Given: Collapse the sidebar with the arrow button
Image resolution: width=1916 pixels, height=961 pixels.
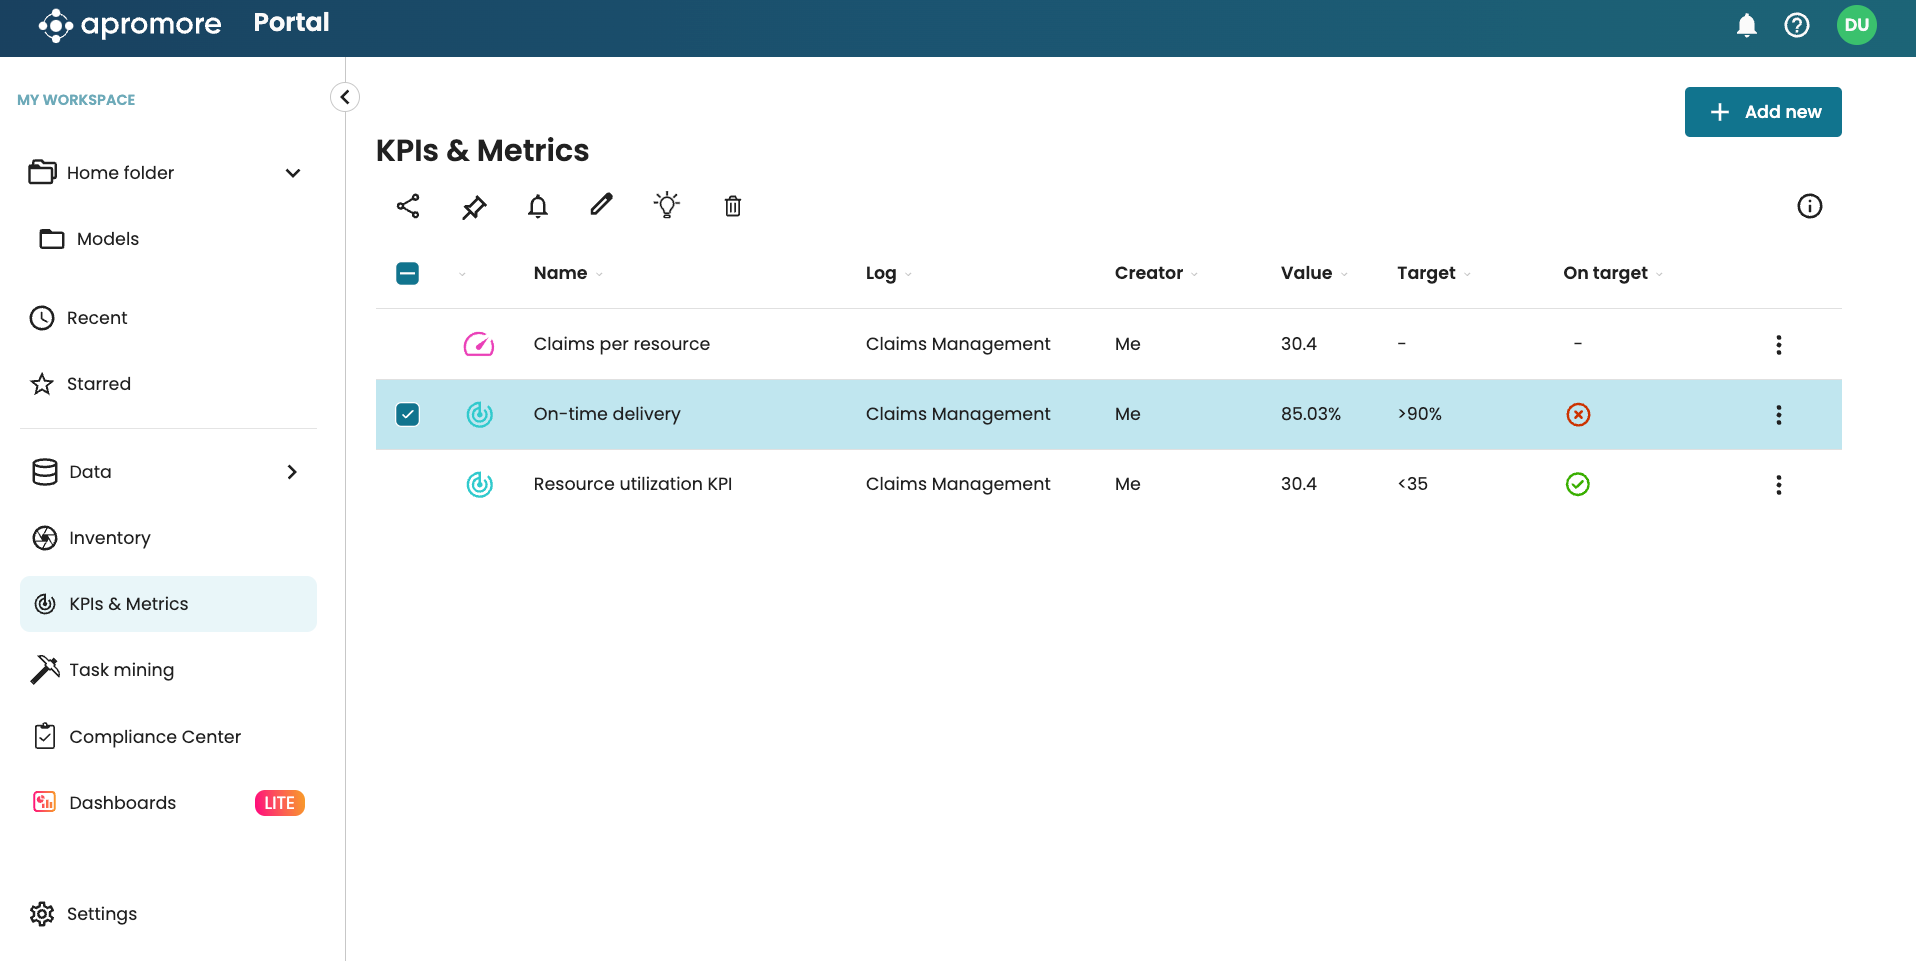Looking at the screenshot, I should (x=345, y=97).
